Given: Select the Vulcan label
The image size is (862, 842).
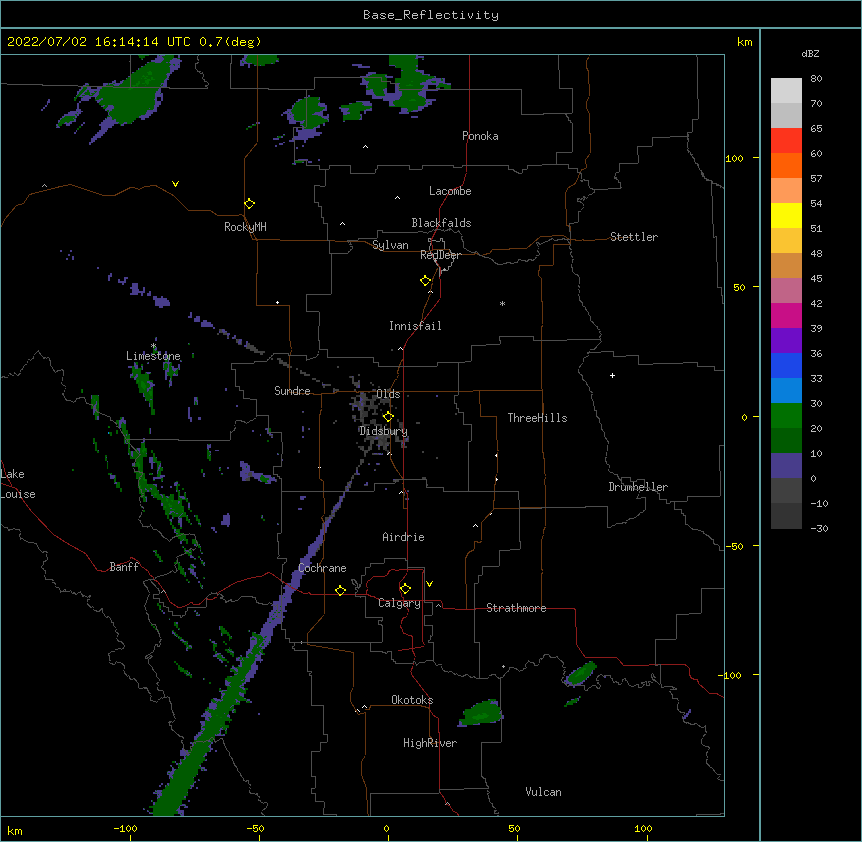Looking at the screenshot, I should pyautogui.click(x=543, y=792).
